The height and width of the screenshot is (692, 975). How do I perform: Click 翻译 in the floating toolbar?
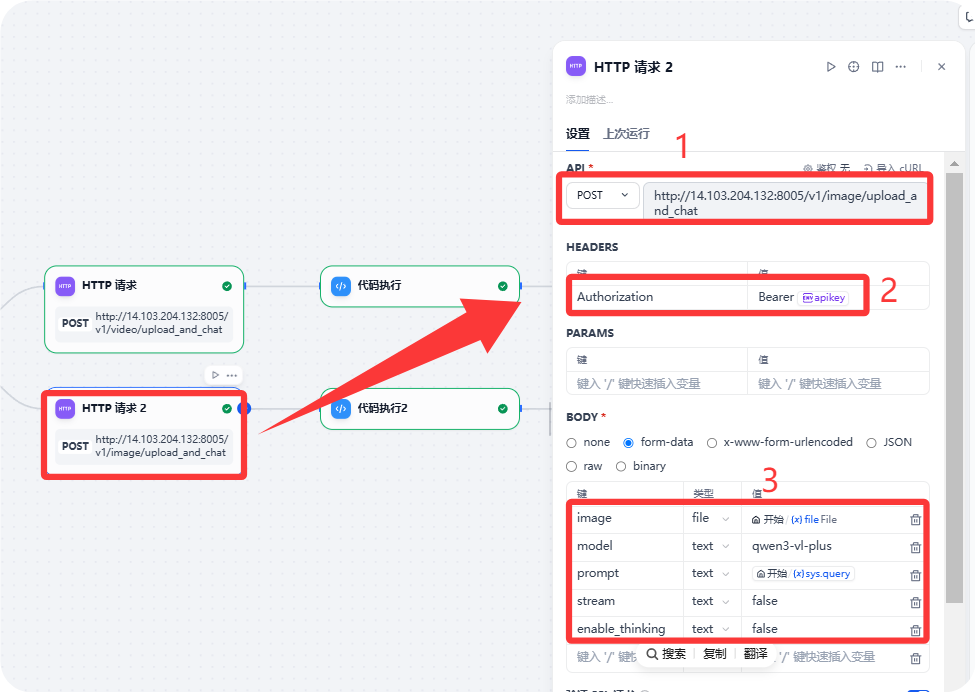756,653
